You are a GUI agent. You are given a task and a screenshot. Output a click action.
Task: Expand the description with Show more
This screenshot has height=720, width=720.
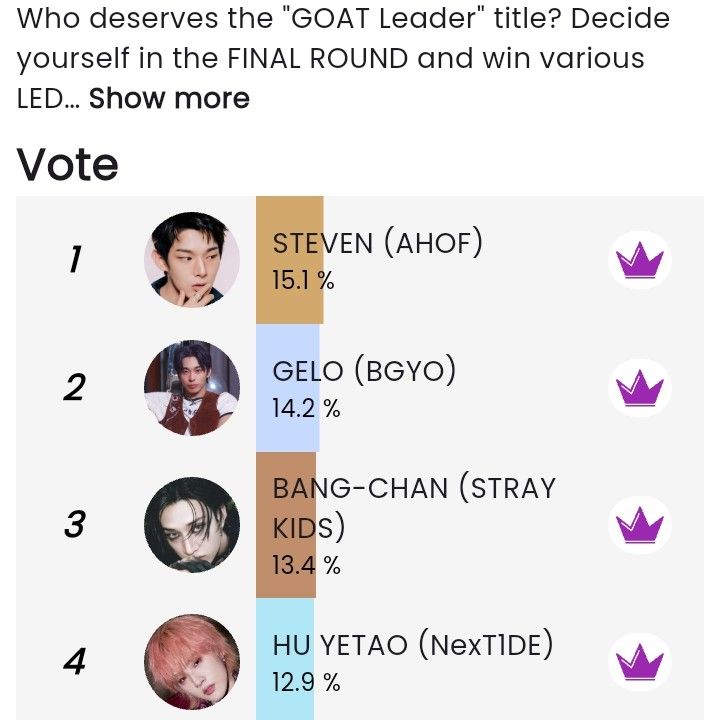(169, 99)
